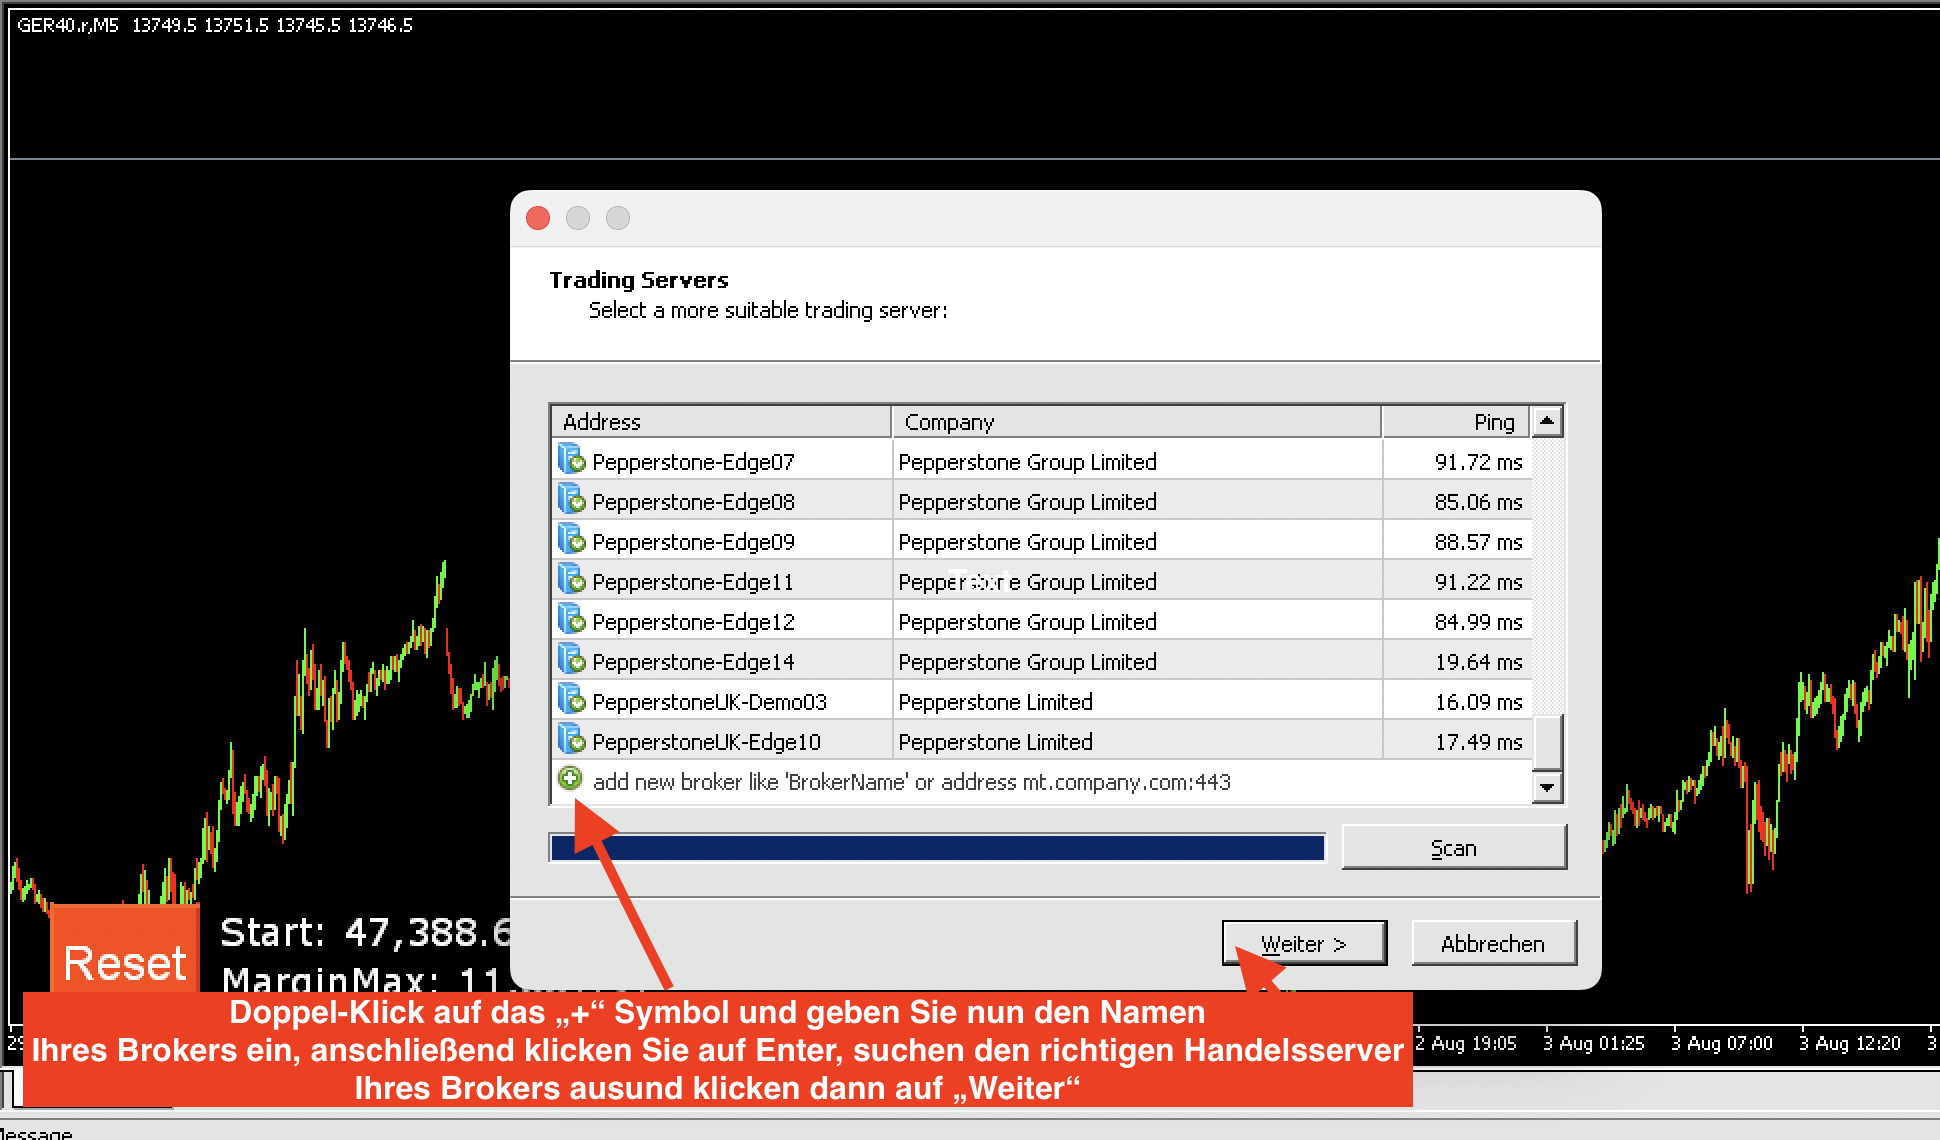This screenshot has width=1940, height=1140.
Task: Click Pepperstone Group Limited in Edge14 row
Action: [1027, 662]
